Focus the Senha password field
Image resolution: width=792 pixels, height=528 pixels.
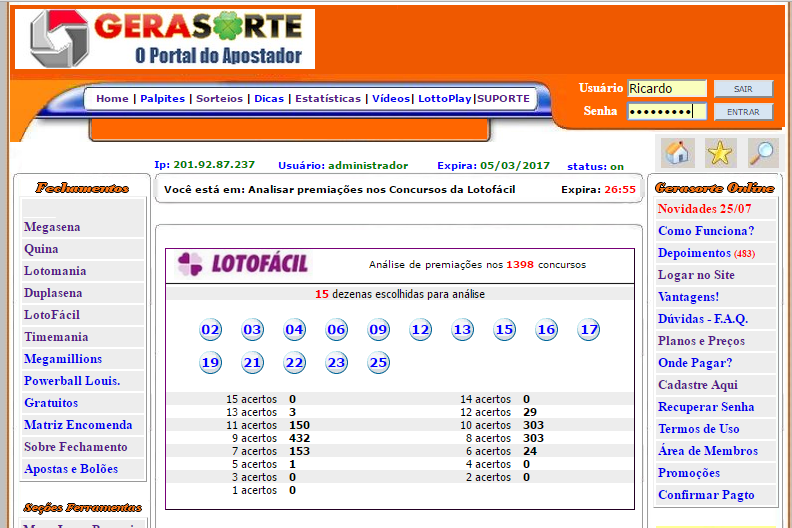(667, 111)
